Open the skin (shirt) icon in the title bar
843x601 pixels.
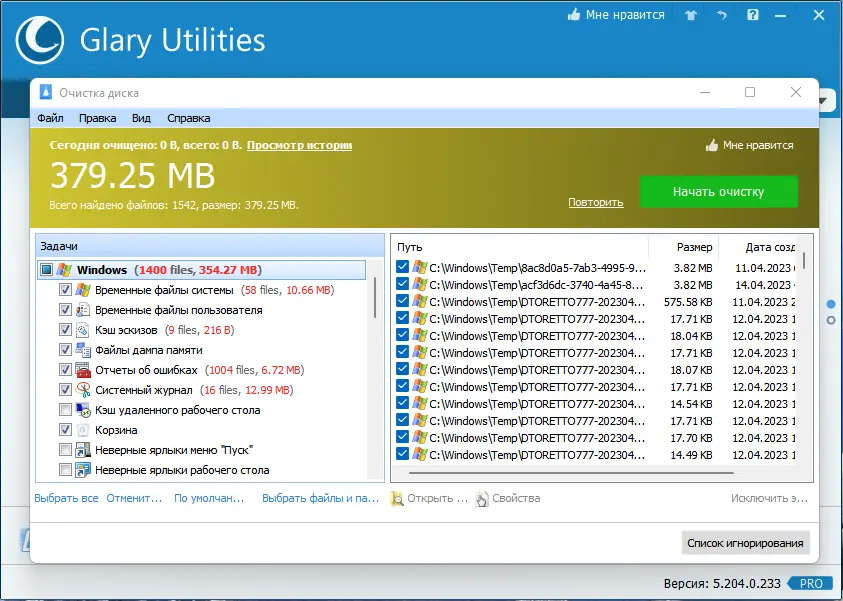coord(691,15)
